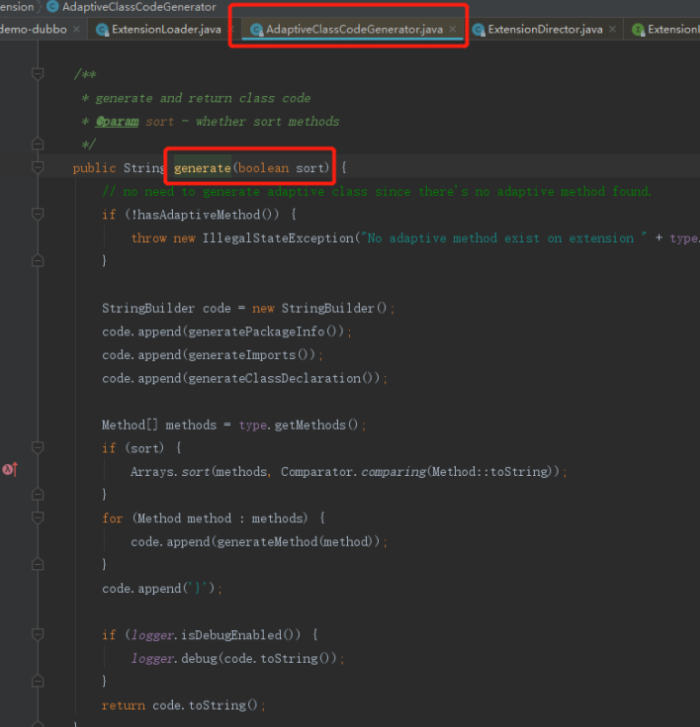700x727 pixels.
Task: Close the ExtensionDirector.java tab
Action: [x=612, y=29]
